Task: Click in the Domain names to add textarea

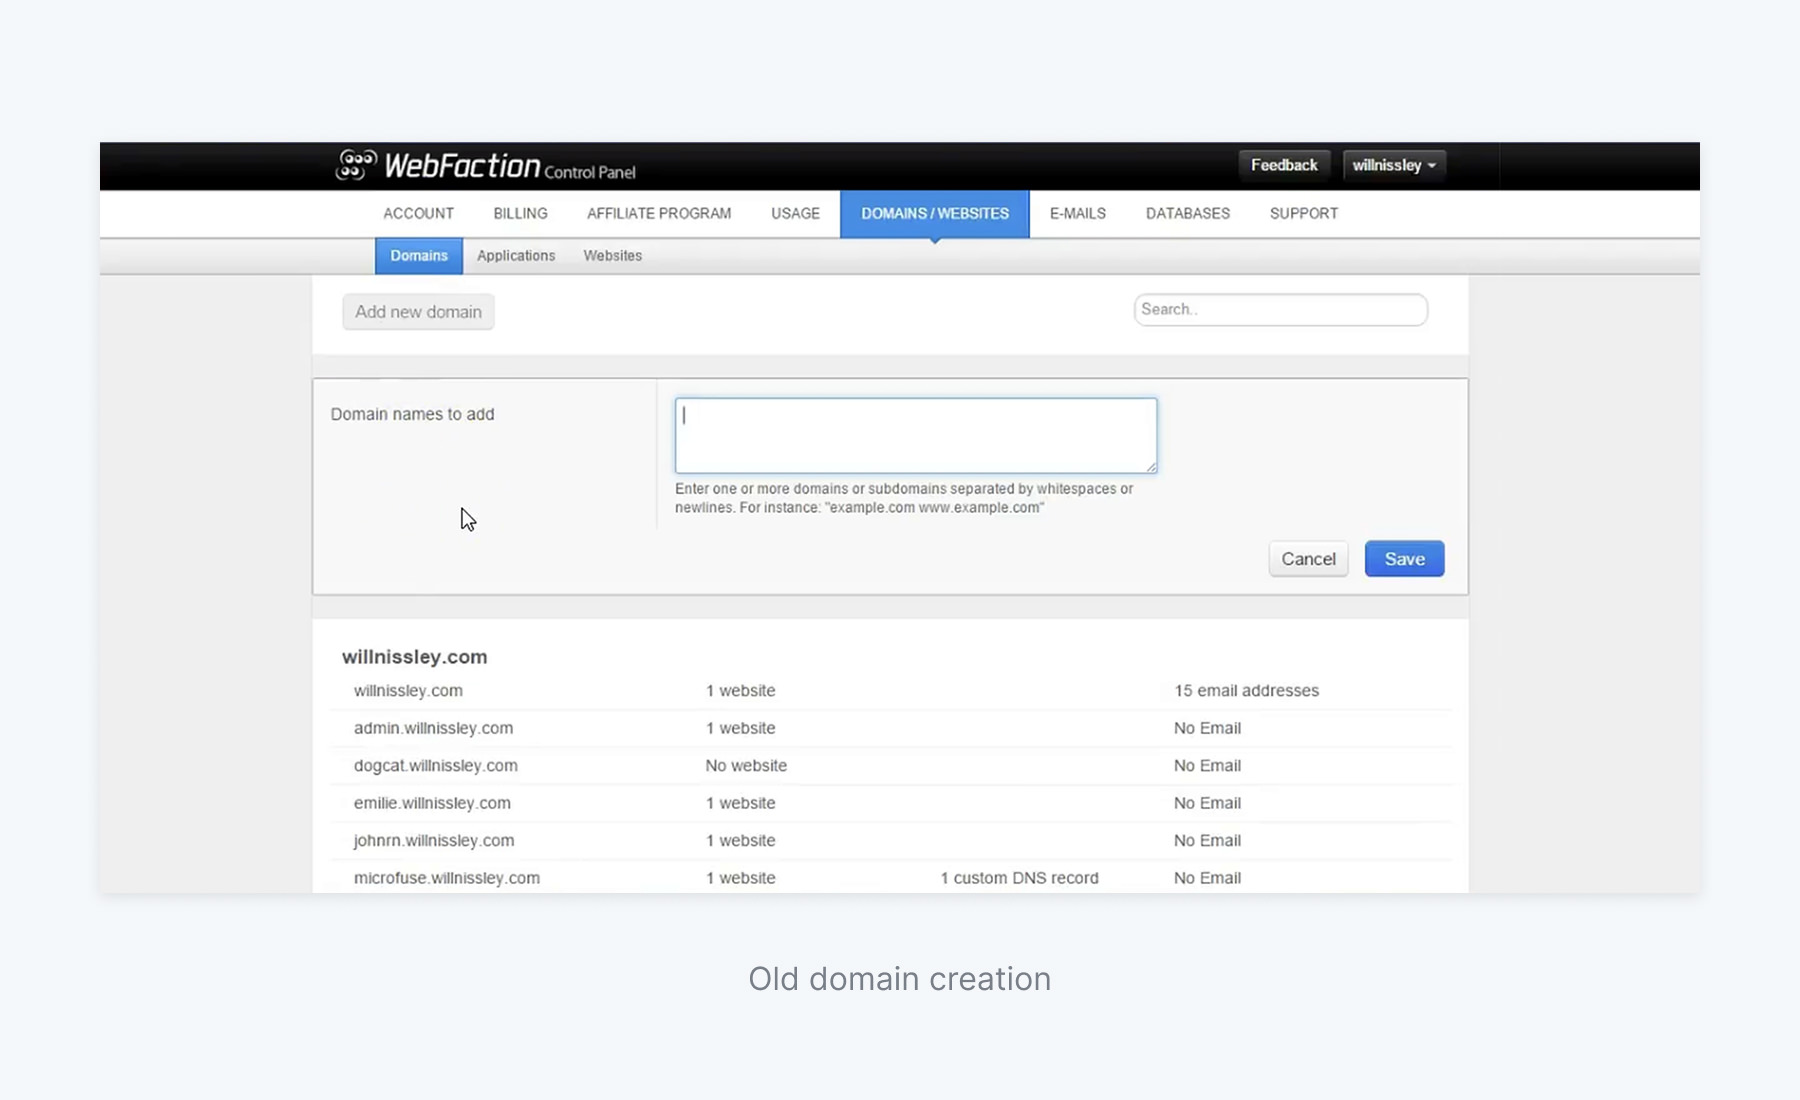Action: click(916, 436)
